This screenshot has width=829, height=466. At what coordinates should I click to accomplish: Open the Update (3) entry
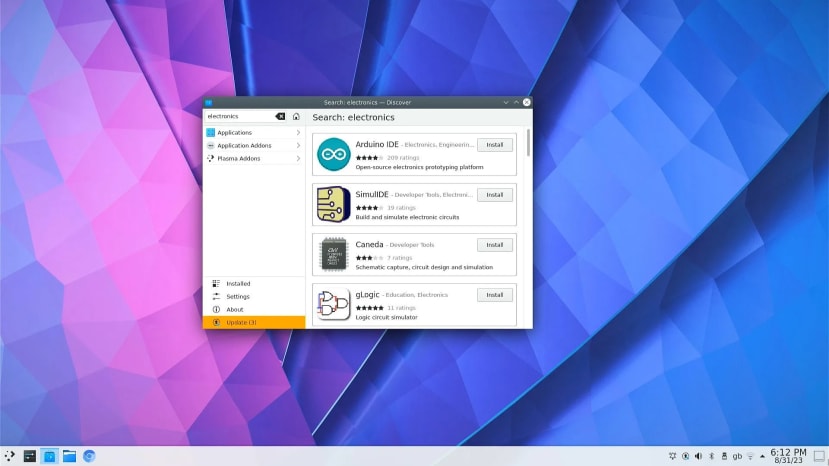pos(254,322)
